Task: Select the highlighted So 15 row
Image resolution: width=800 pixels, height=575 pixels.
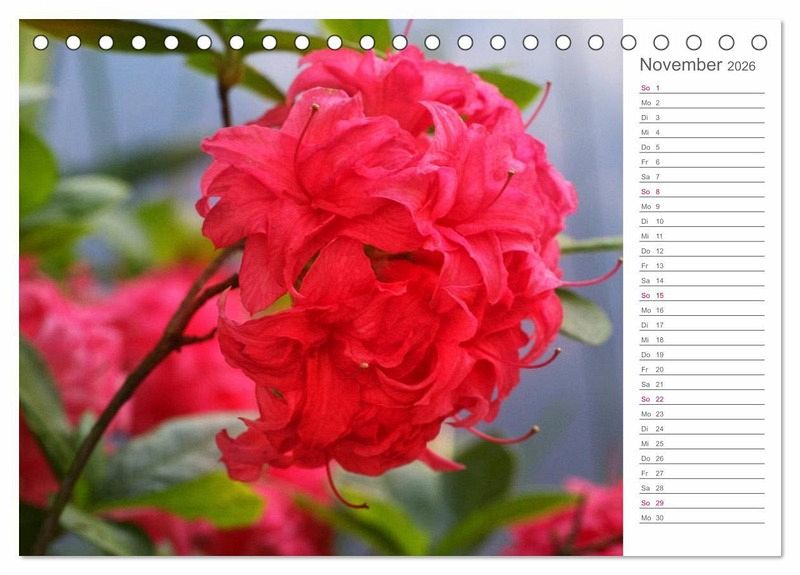Action: (x=701, y=295)
